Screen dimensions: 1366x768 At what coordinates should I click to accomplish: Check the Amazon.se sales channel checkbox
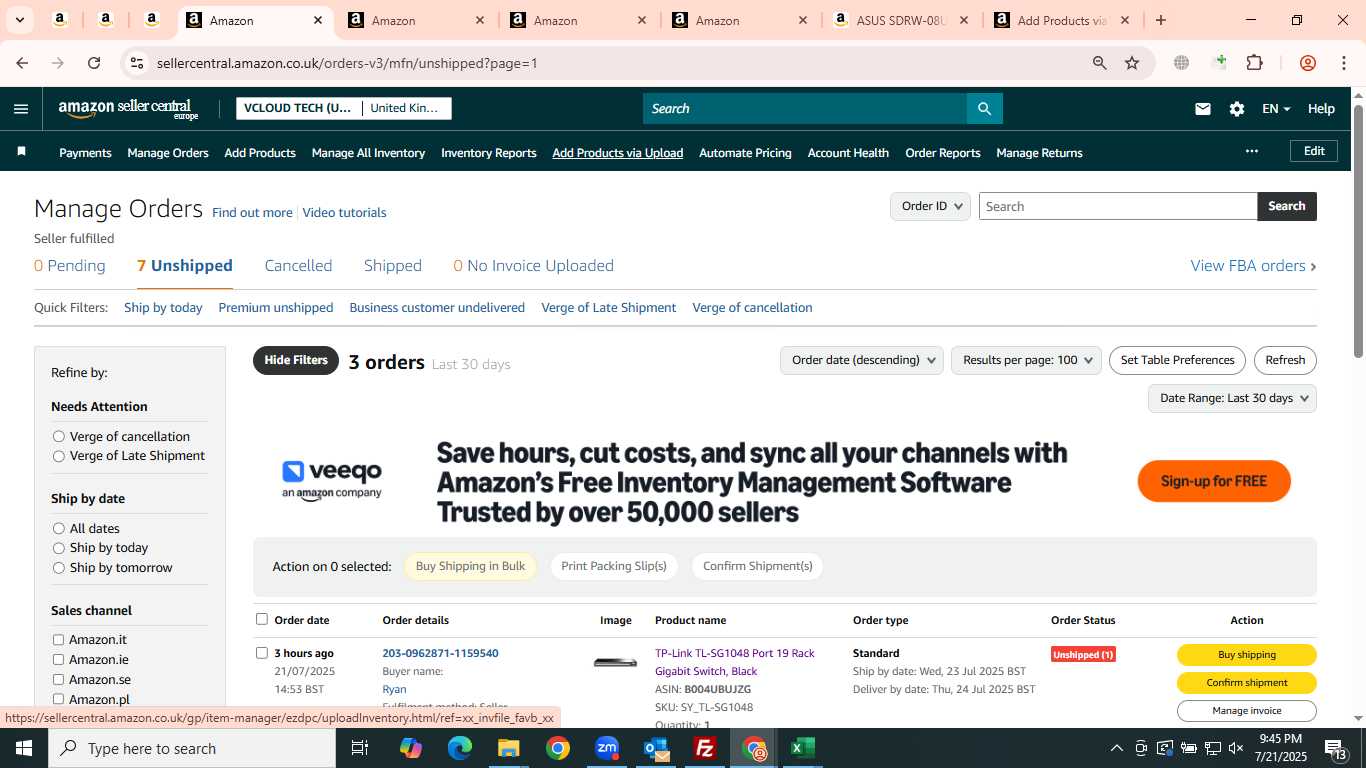[58, 680]
